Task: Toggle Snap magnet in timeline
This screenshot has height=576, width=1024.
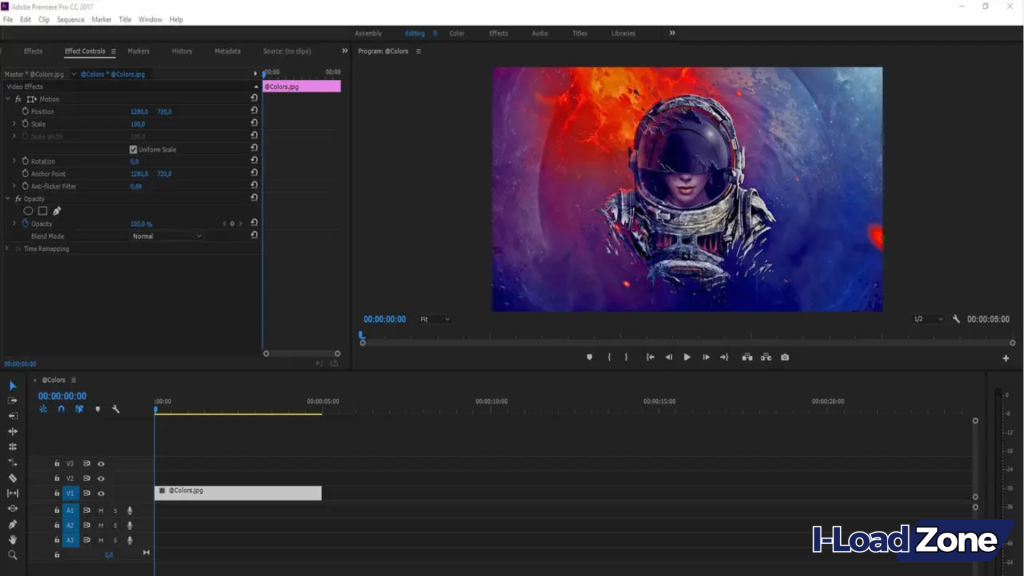Action: click(x=61, y=409)
